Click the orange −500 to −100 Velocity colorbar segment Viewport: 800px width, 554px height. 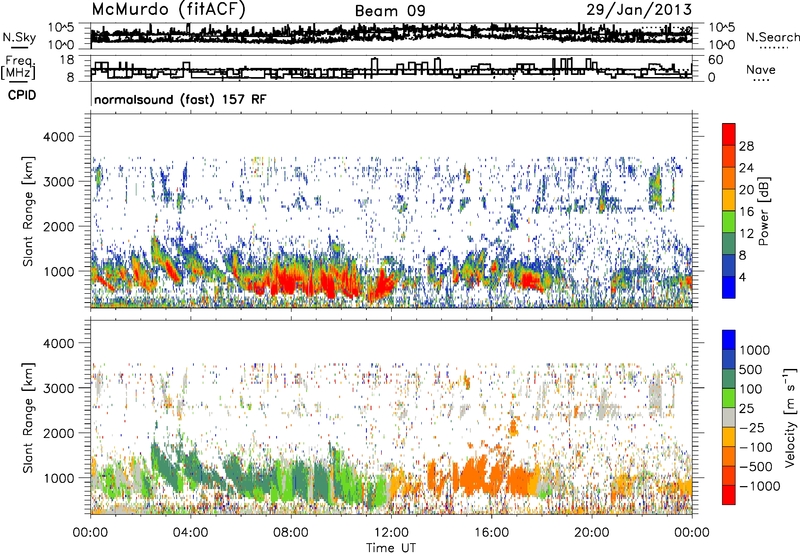729,456
